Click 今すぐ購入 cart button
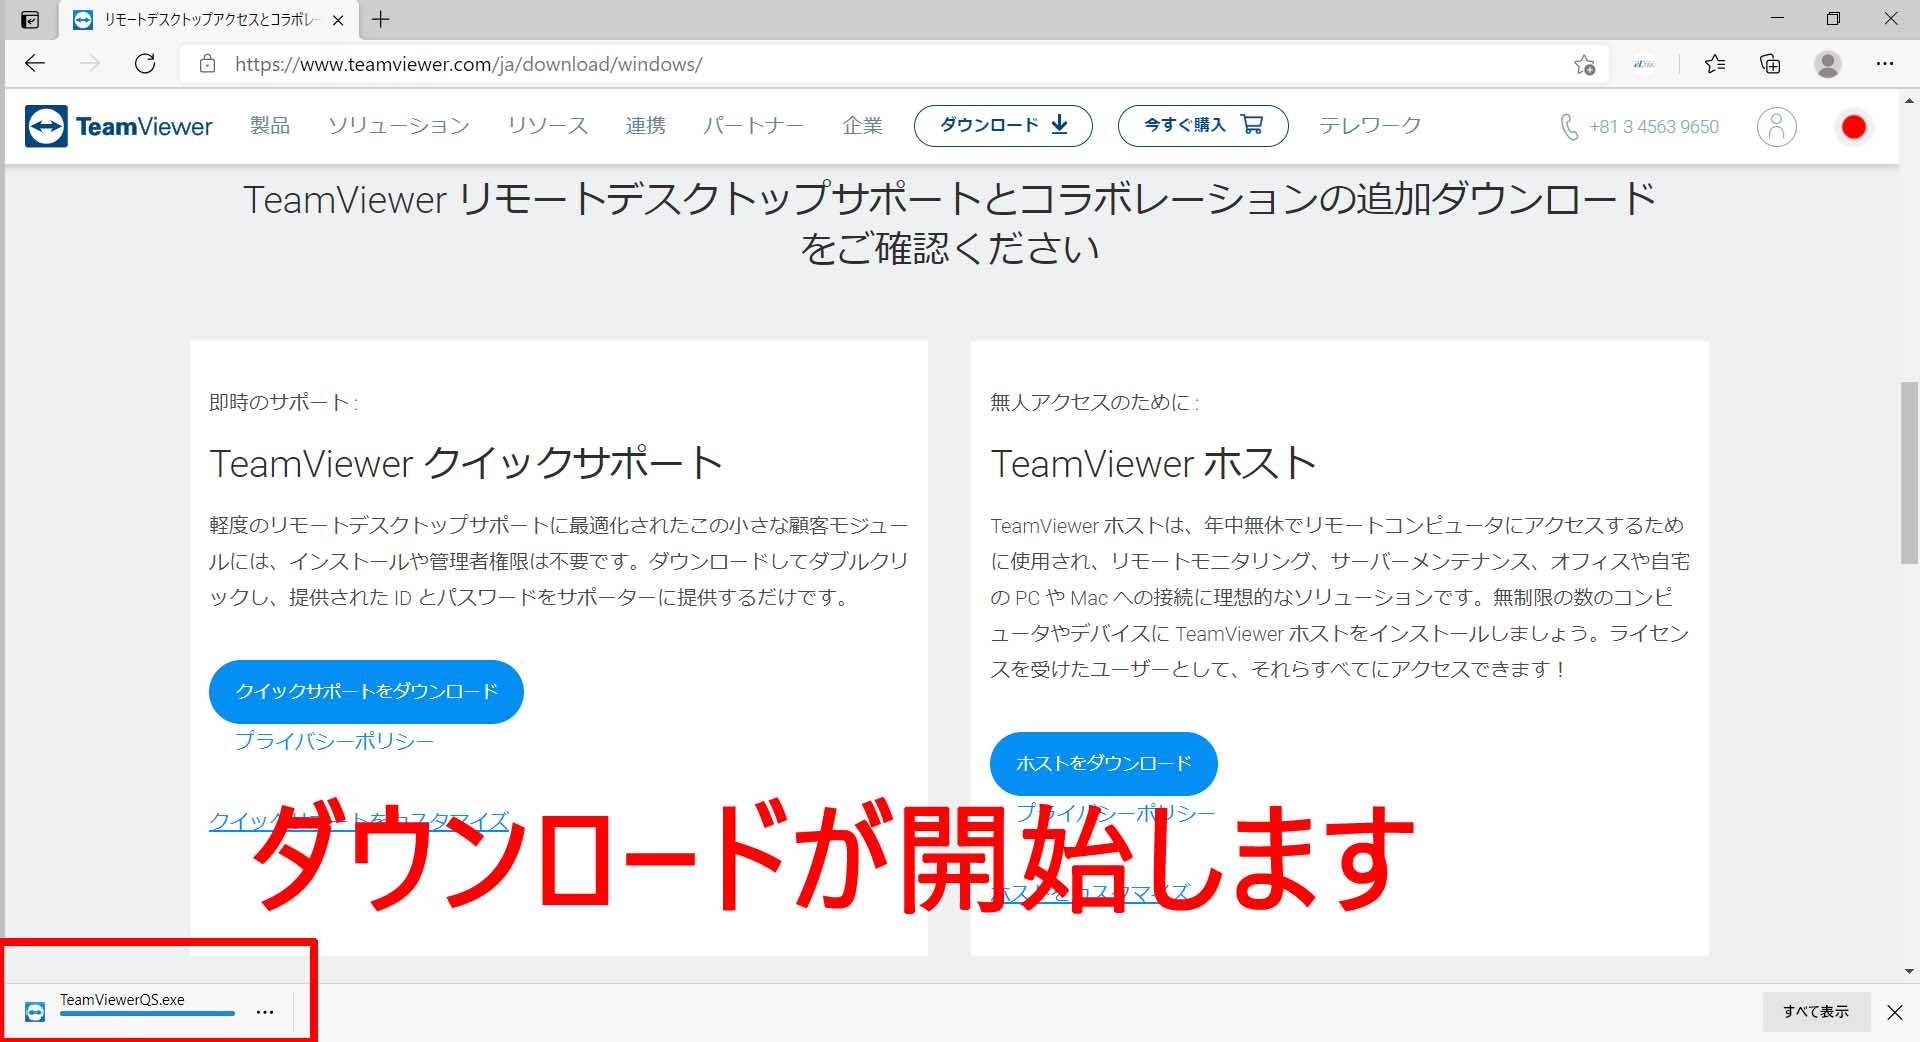Image resolution: width=1920 pixels, height=1042 pixels. point(1202,126)
